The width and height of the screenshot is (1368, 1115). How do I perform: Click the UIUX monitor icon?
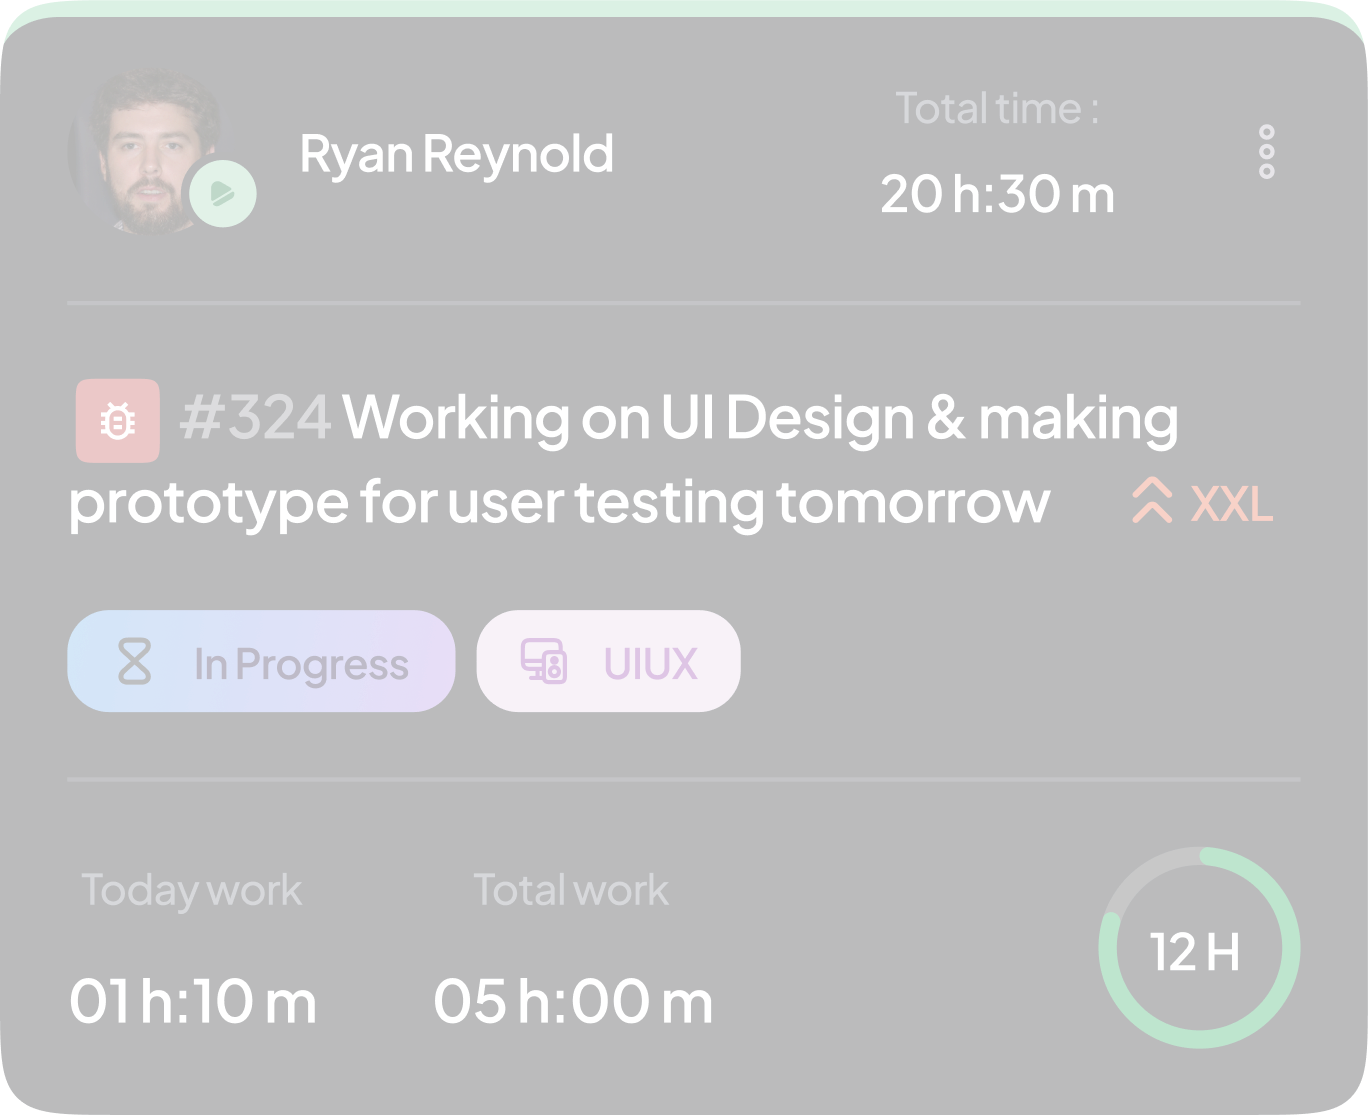point(544,662)
